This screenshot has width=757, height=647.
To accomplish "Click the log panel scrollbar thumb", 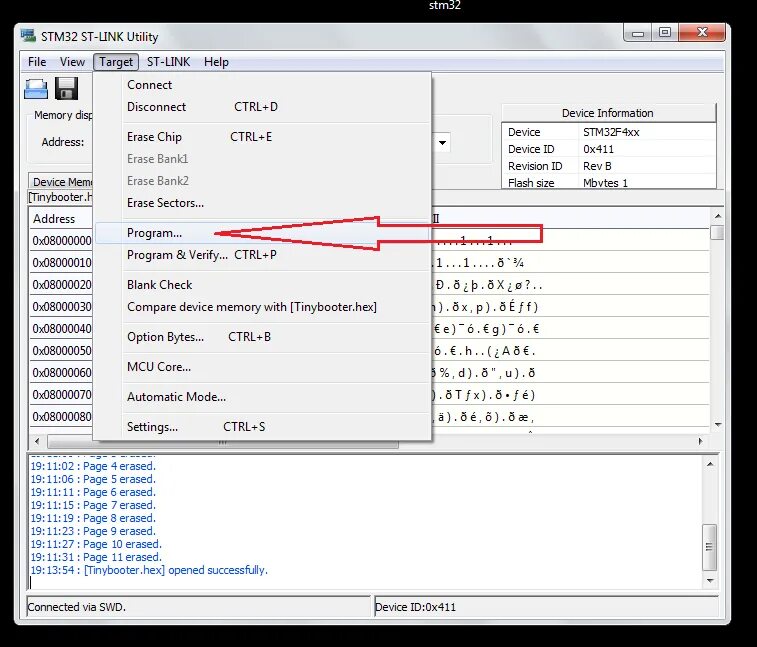I will tap(709, 547).
